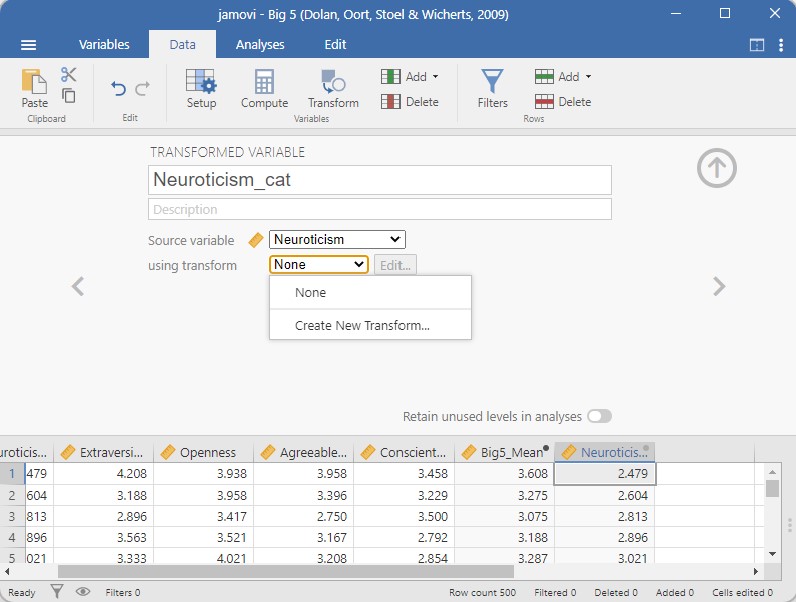This screenshot has height=602, width=796.
Task: Click horizontal scrollbar right arrow
Action: pyautogui.click(x=755, y=572)
